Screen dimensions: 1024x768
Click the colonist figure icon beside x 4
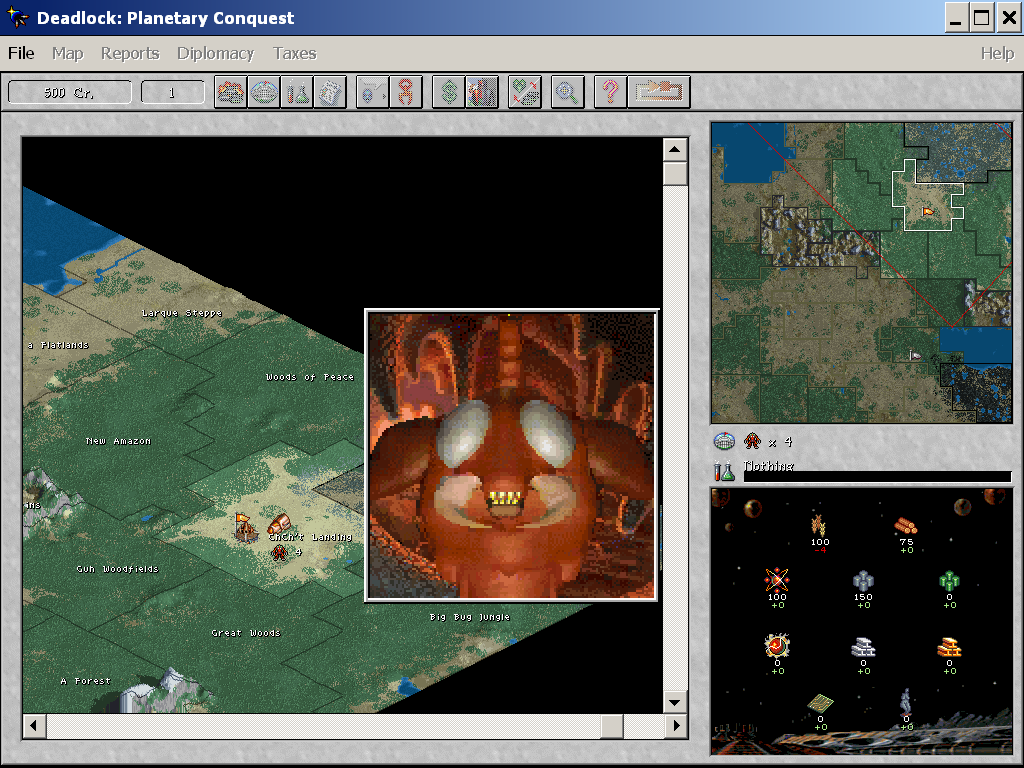click(x=752, y=441)
